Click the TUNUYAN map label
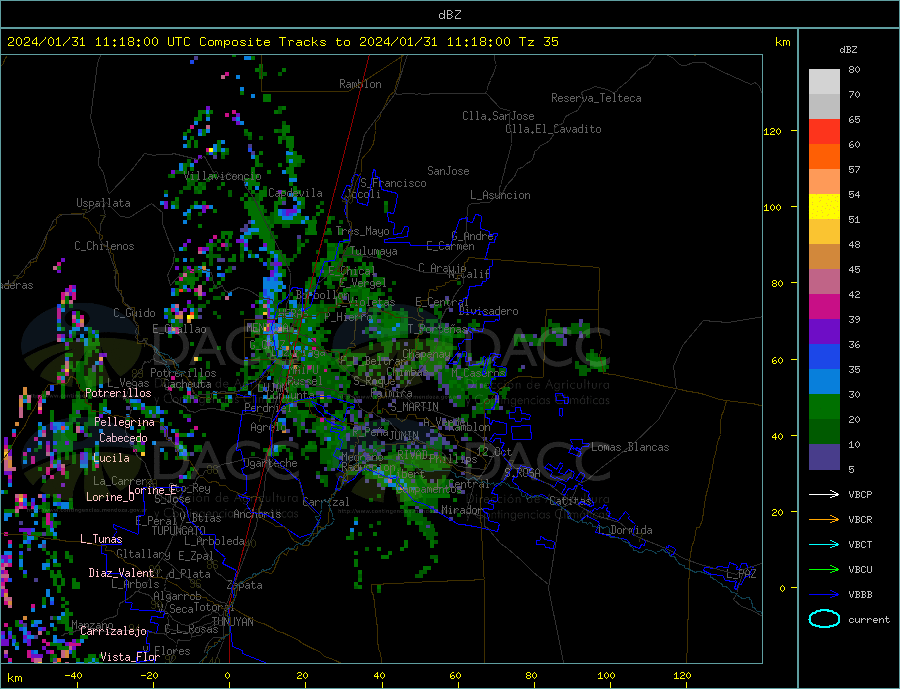Screen dimensions: 900x689 click(x=232, y=622)
